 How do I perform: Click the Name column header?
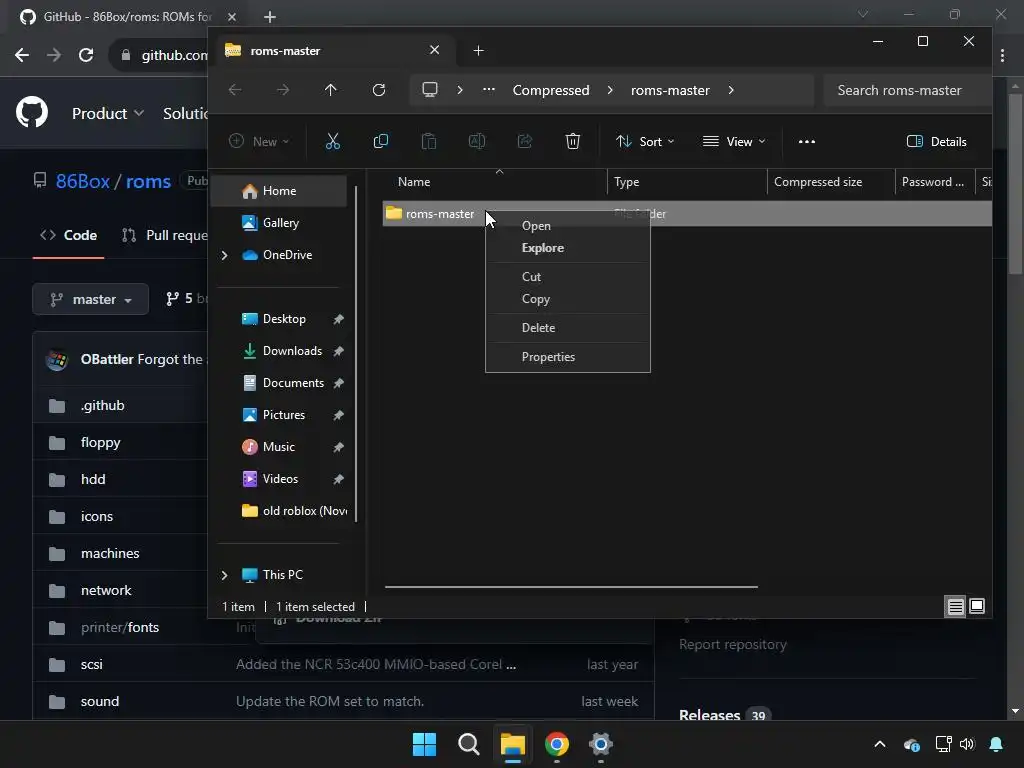point(500,182)
